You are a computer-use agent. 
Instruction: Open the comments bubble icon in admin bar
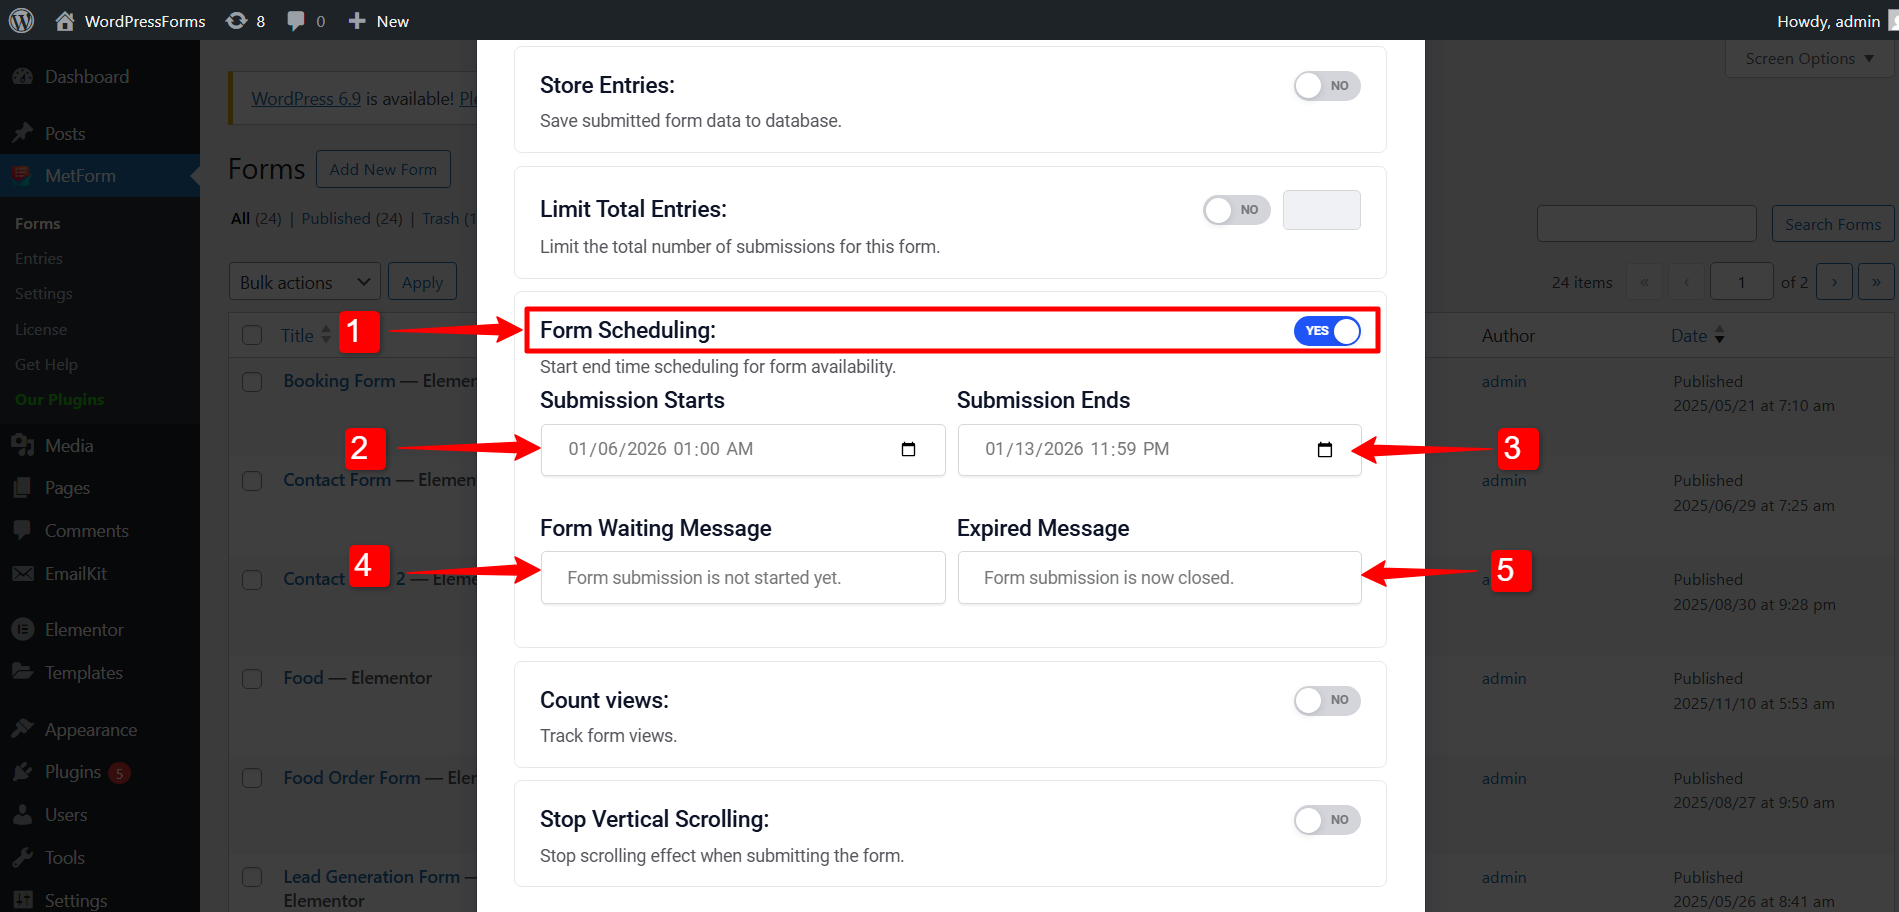pyautogui.click(x=296, y=21)
